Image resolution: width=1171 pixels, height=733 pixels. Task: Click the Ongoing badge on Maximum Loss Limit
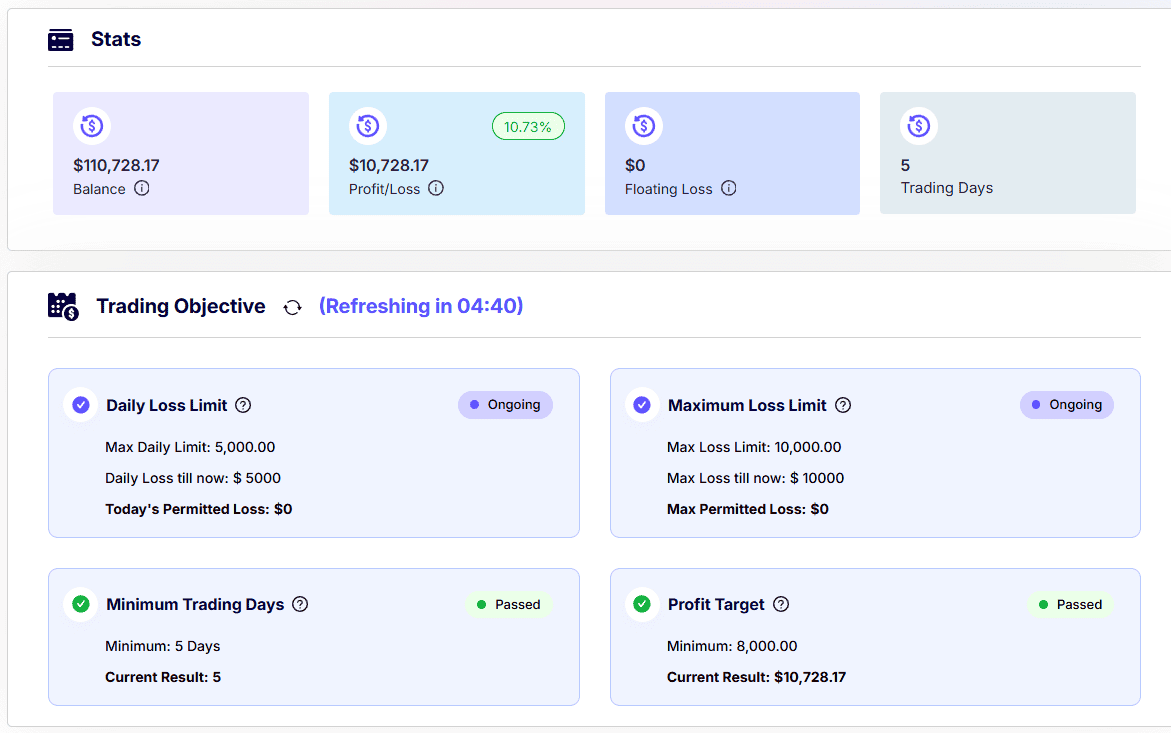tap(1067, 404)
